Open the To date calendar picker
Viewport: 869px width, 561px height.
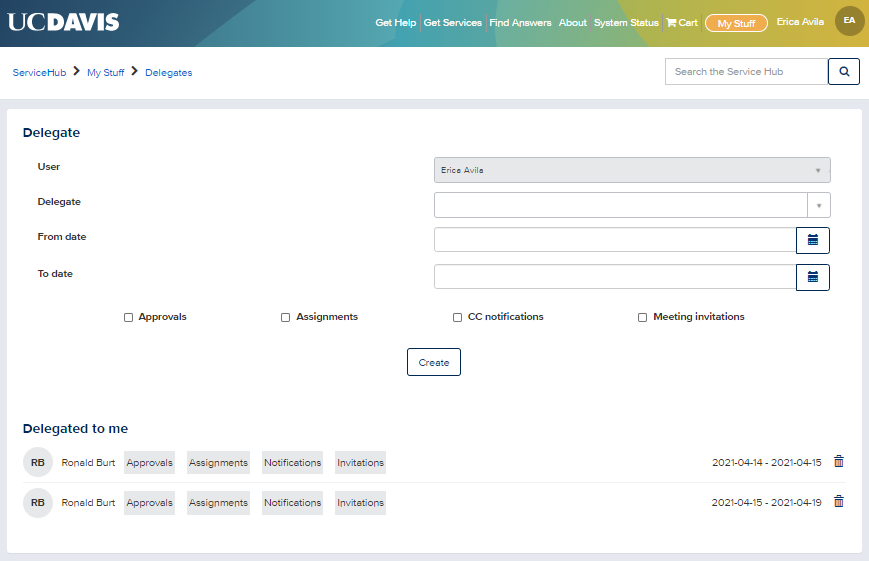(812, 277)
